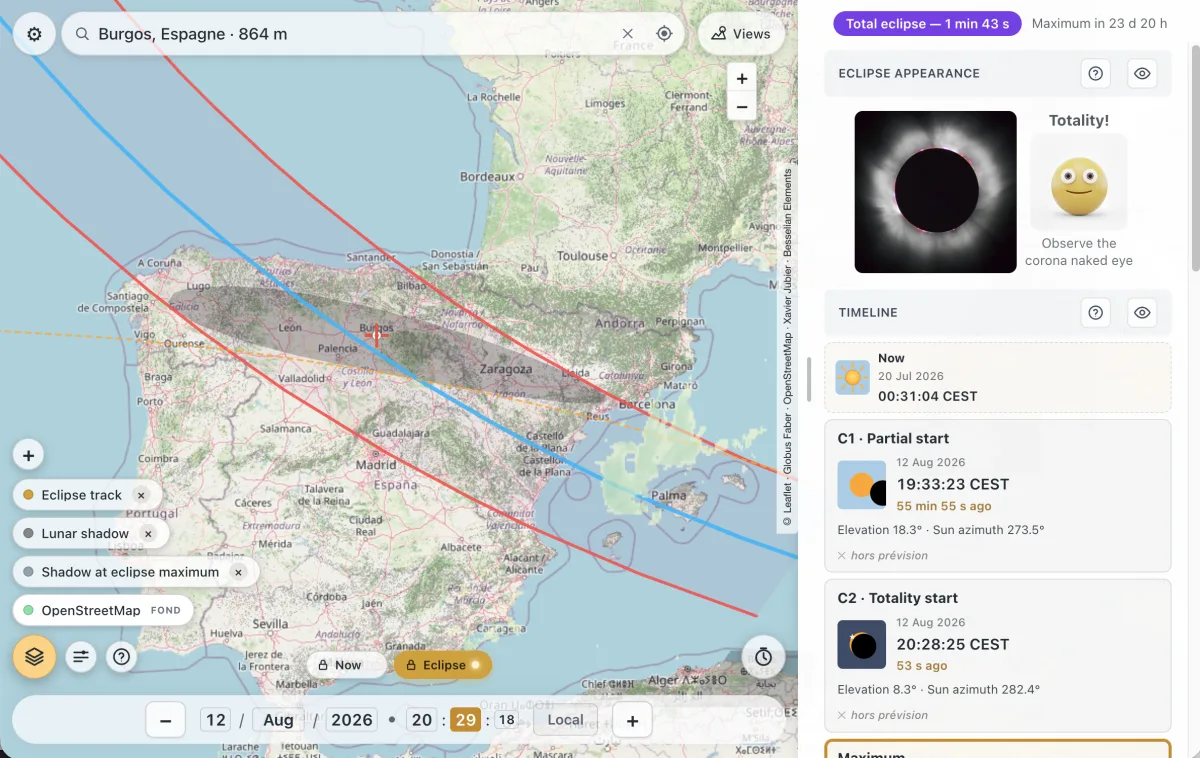Edit the day field 12
This screenshot has height=758, width=1200.
point(216,720)
